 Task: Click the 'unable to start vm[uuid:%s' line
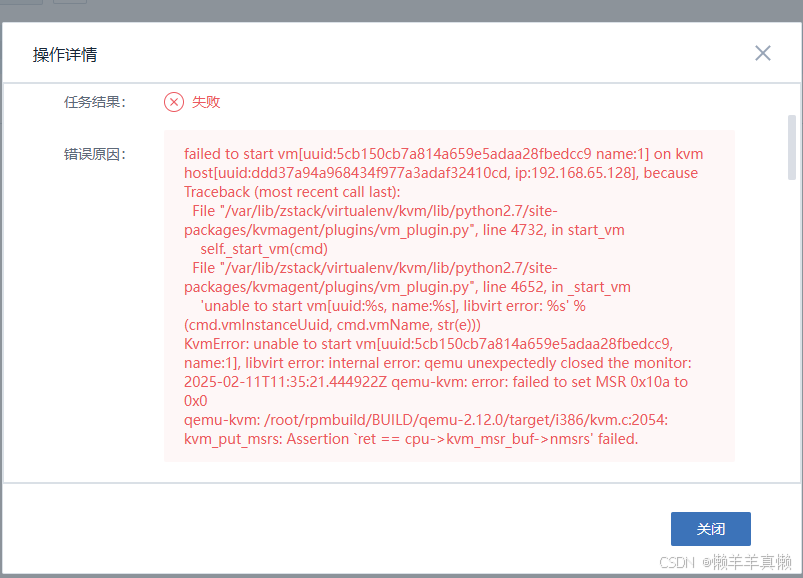[393, 306]
